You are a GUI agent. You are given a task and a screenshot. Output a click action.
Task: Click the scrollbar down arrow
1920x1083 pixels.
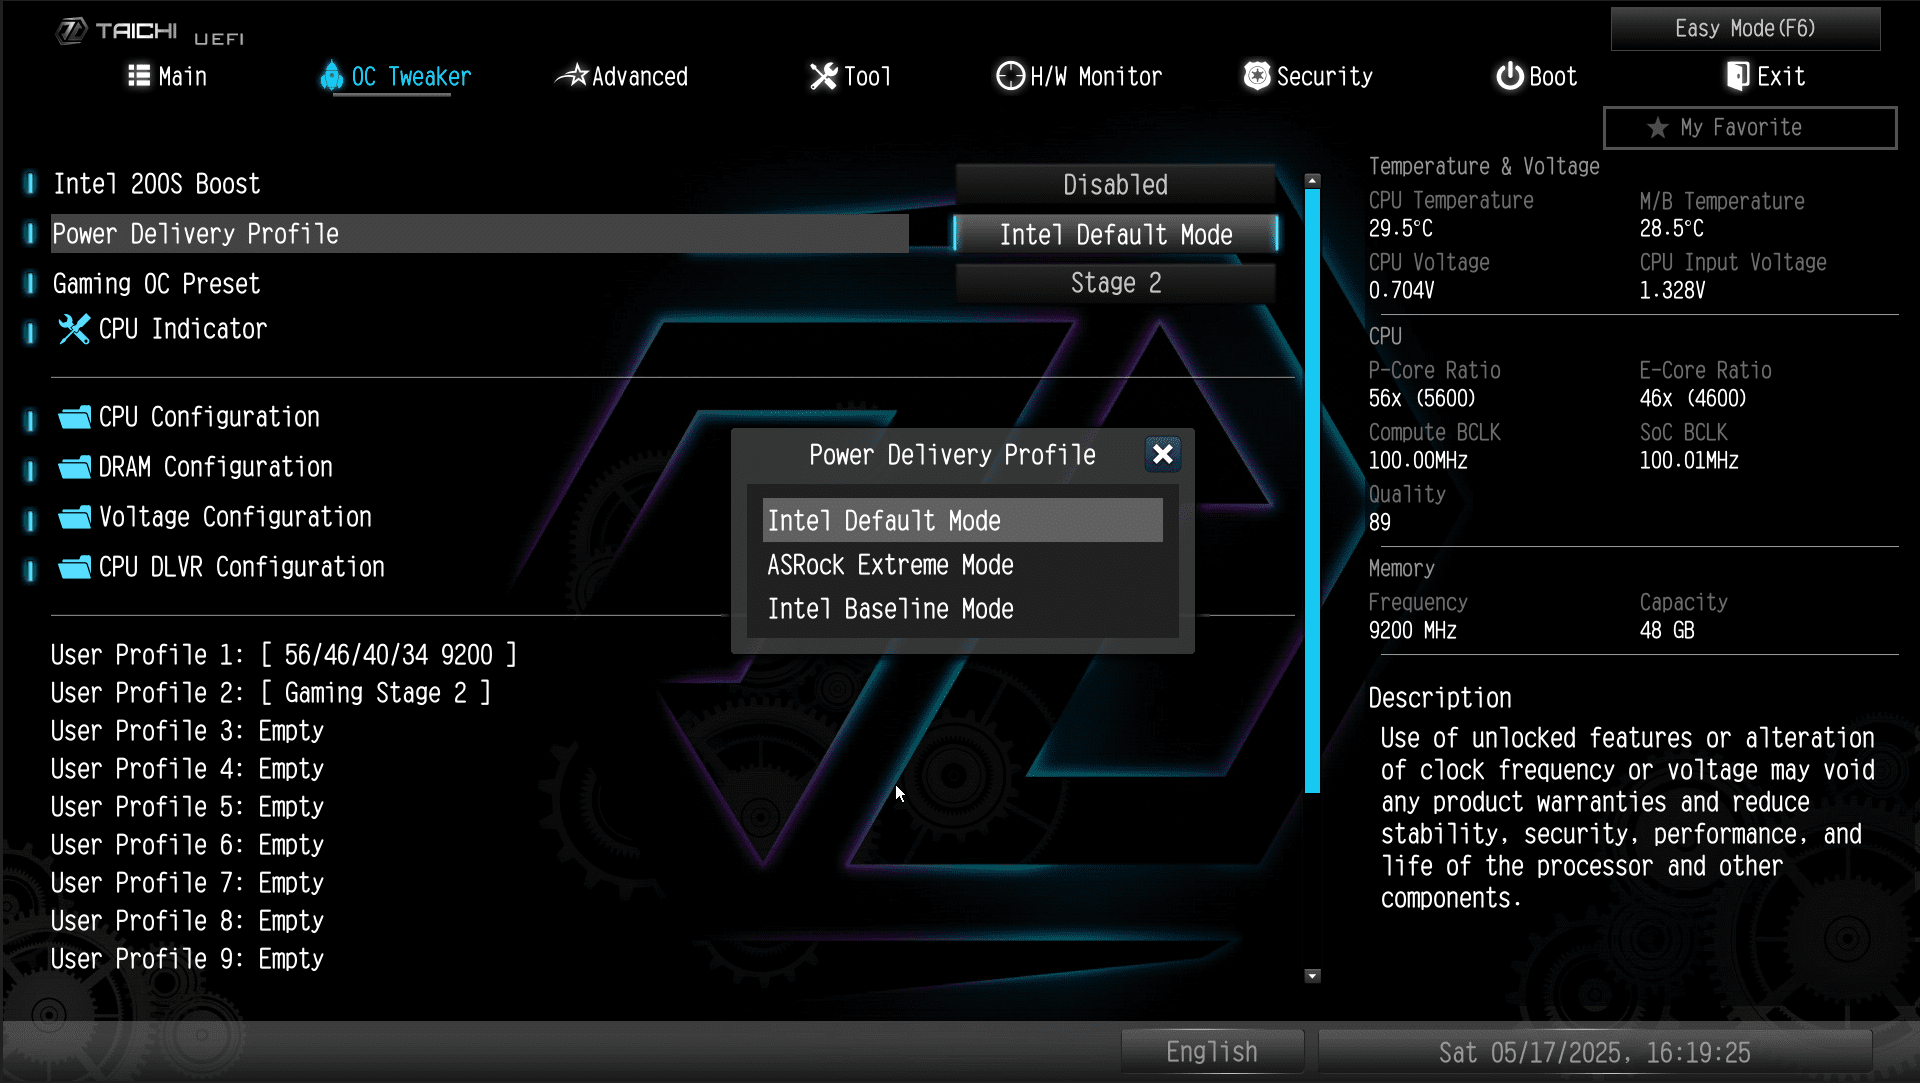point(1313,975)
